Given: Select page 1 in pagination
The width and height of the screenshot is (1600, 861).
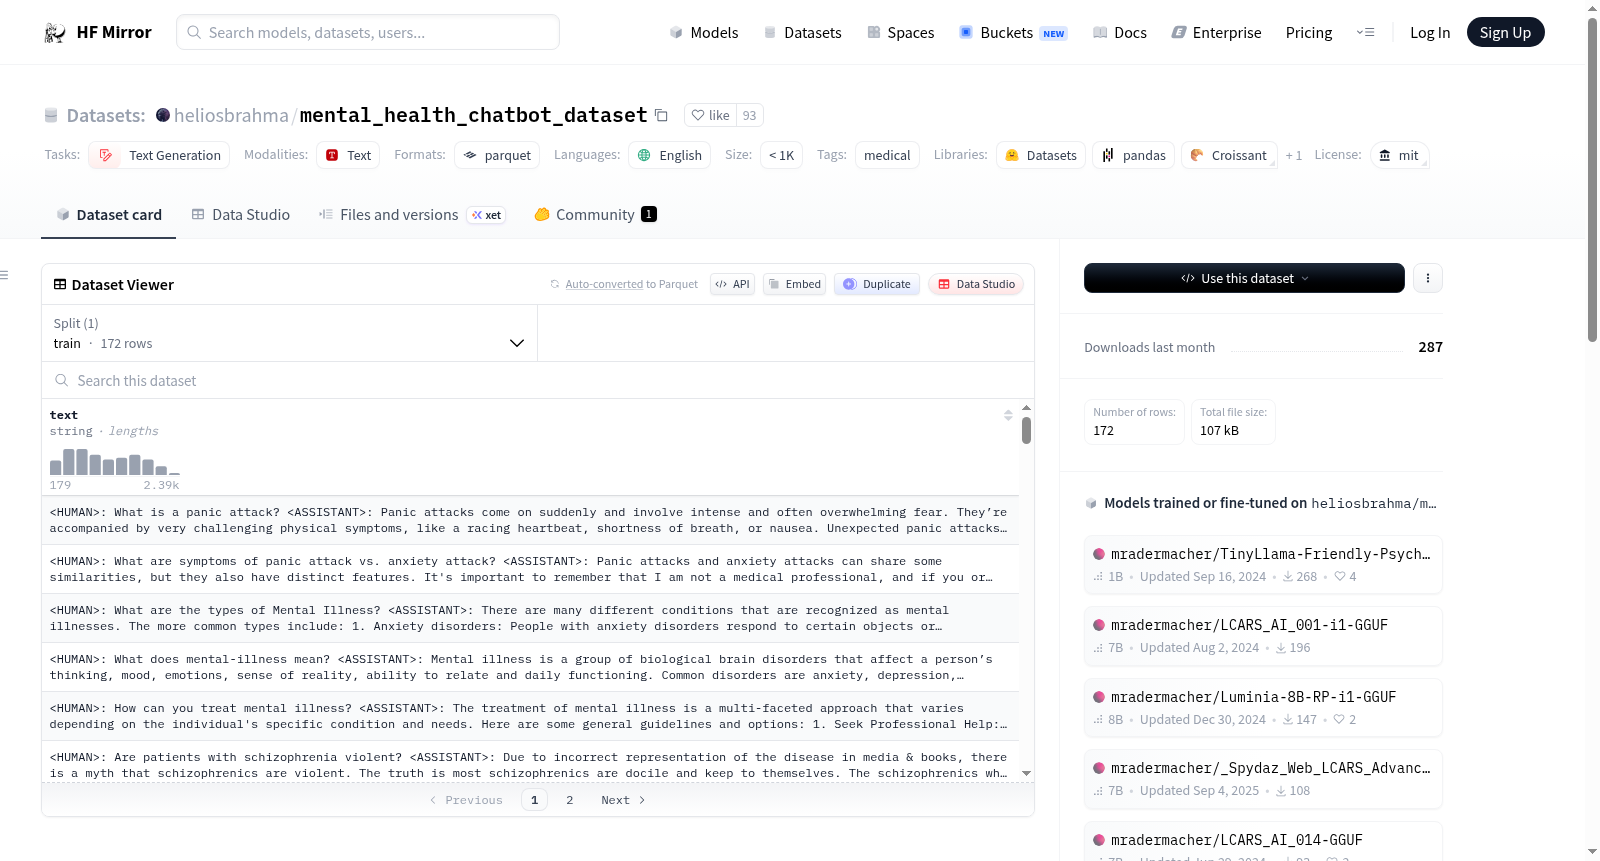Looking at the screenshot, I should point(534,800).
